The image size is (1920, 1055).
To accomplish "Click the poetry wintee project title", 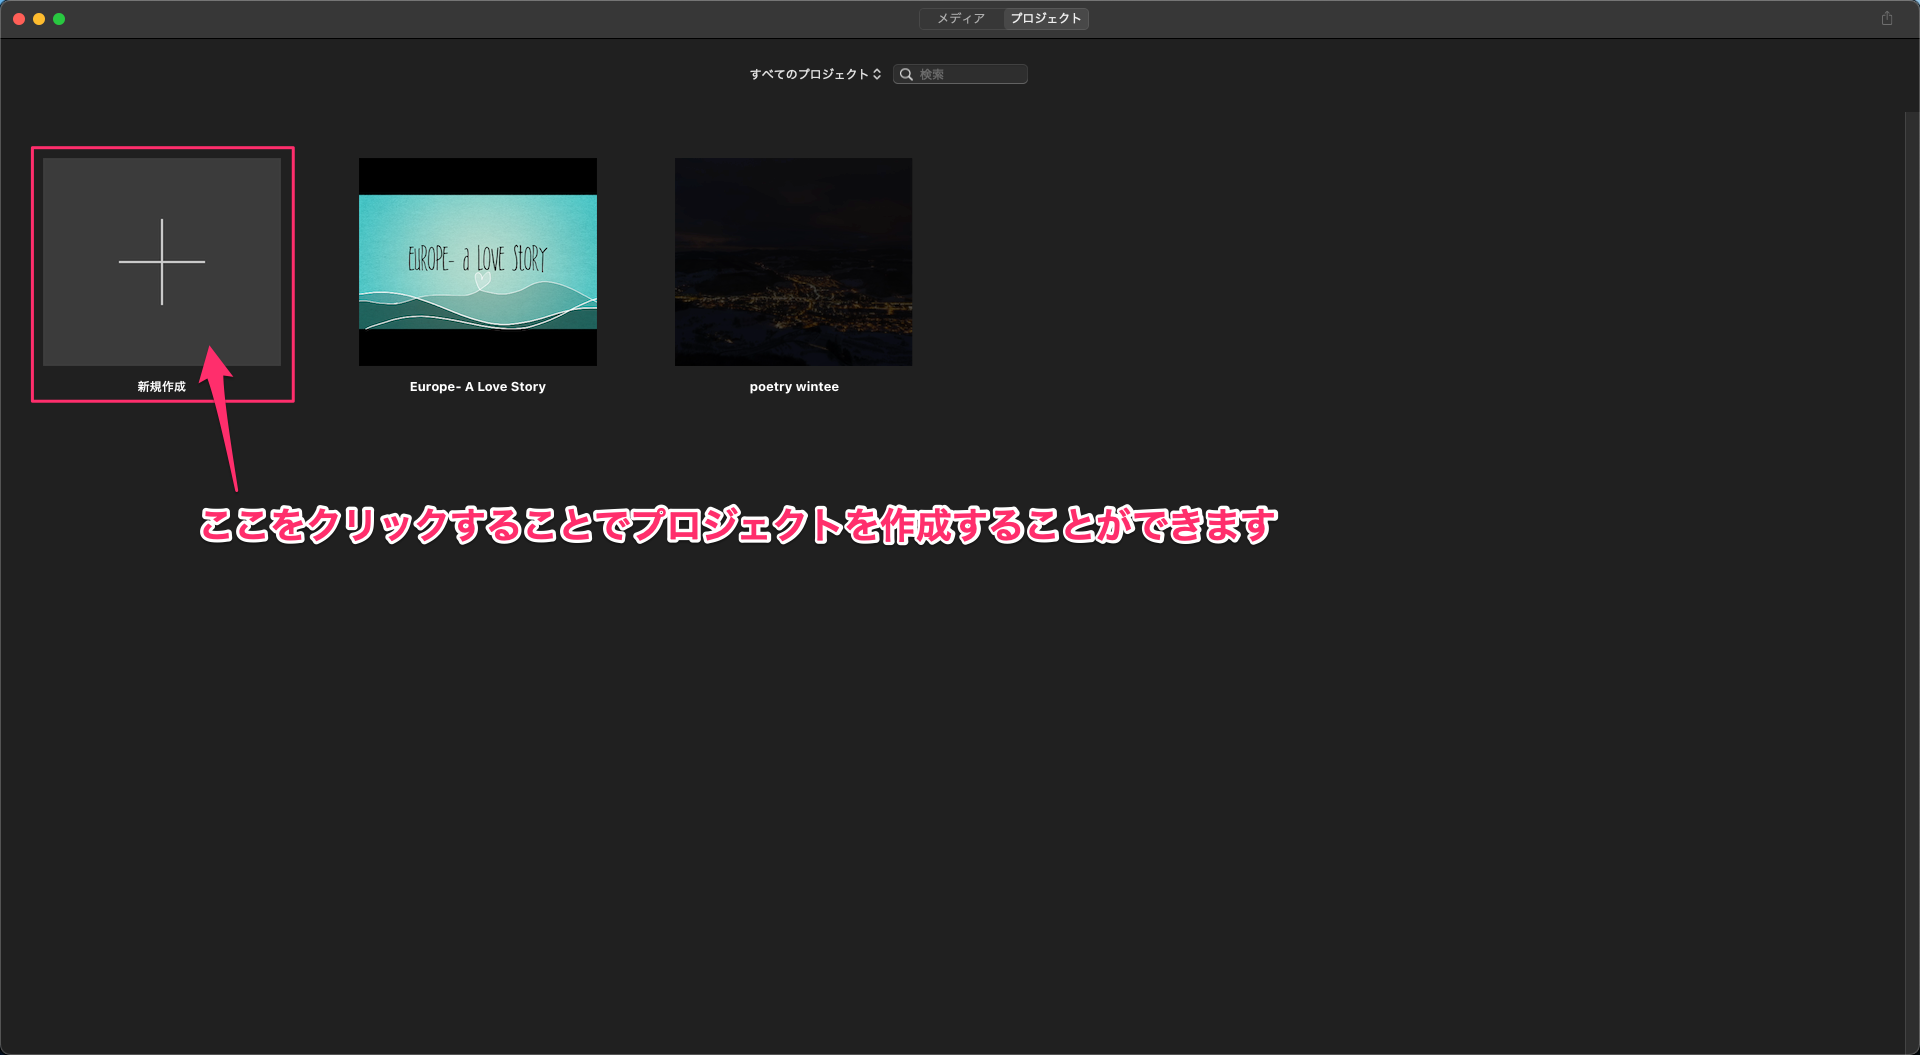I will (793, 387).
